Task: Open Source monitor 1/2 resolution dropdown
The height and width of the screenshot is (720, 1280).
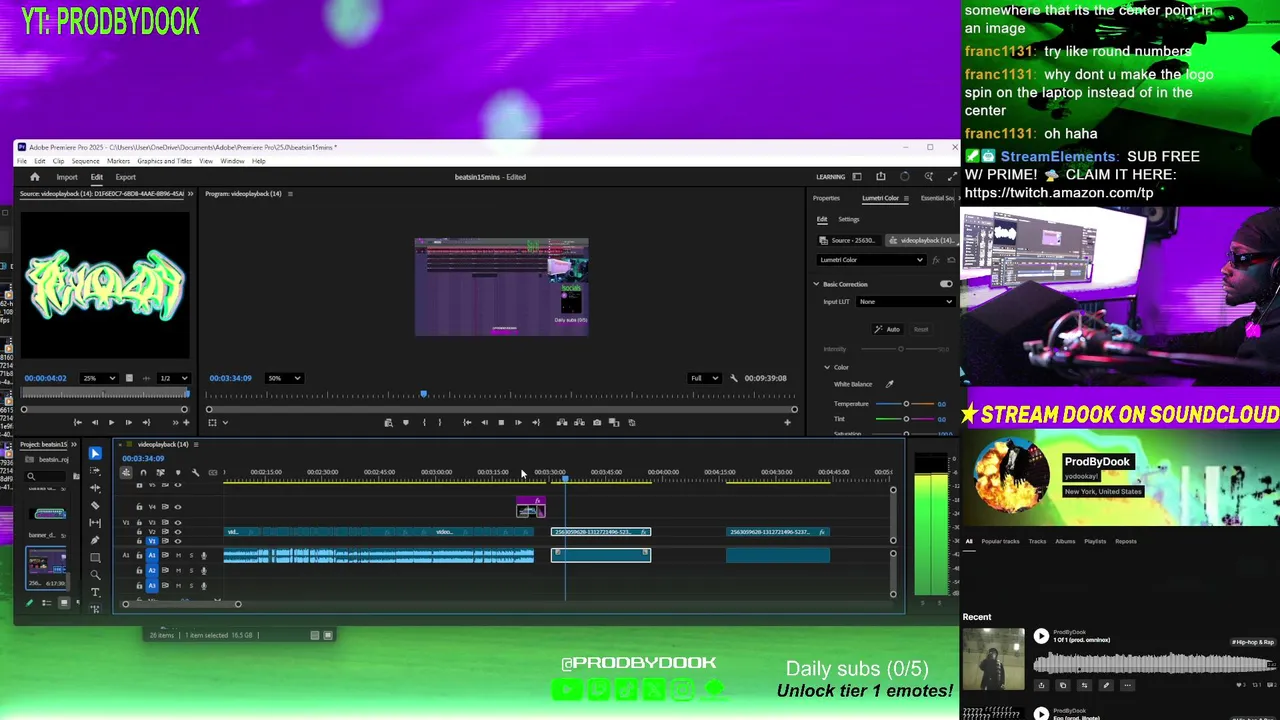Action: 173,378
